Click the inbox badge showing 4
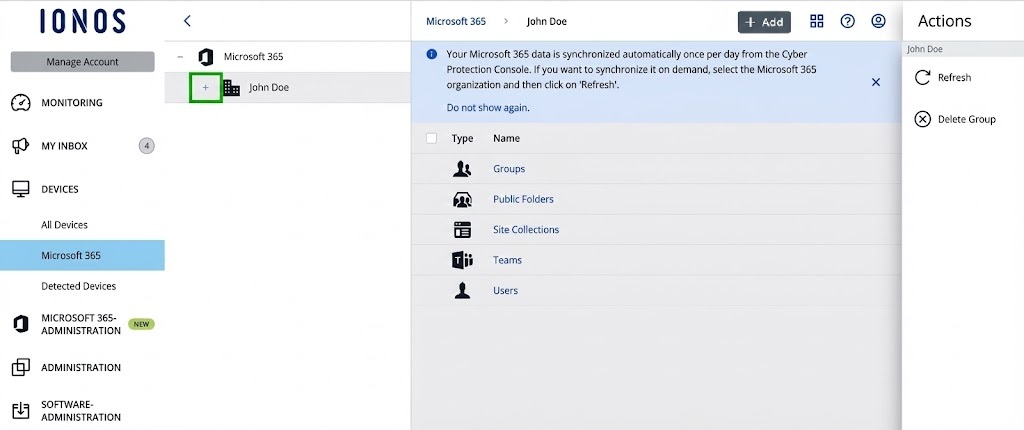The height and width of the screenshot is (430, 1024). 147,146
